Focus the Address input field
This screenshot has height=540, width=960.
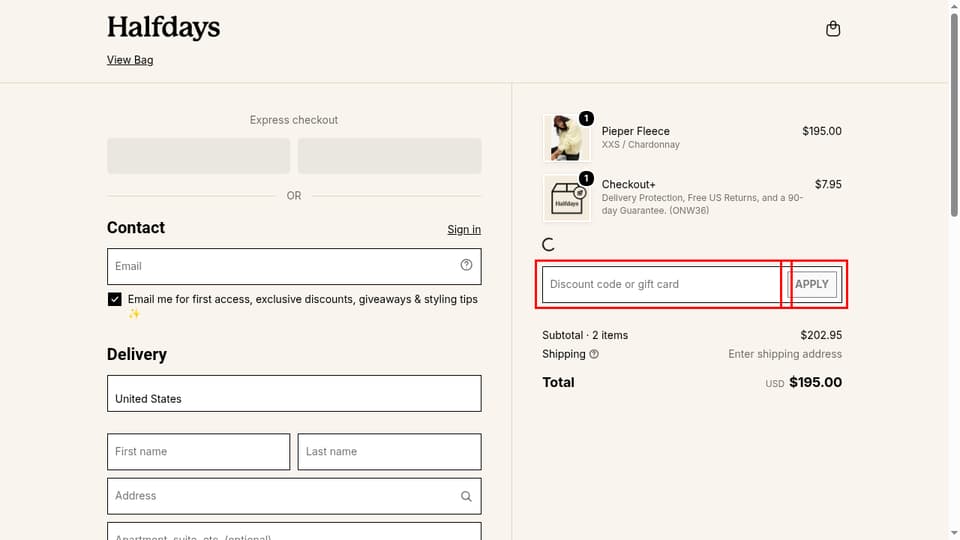[294, 496]
